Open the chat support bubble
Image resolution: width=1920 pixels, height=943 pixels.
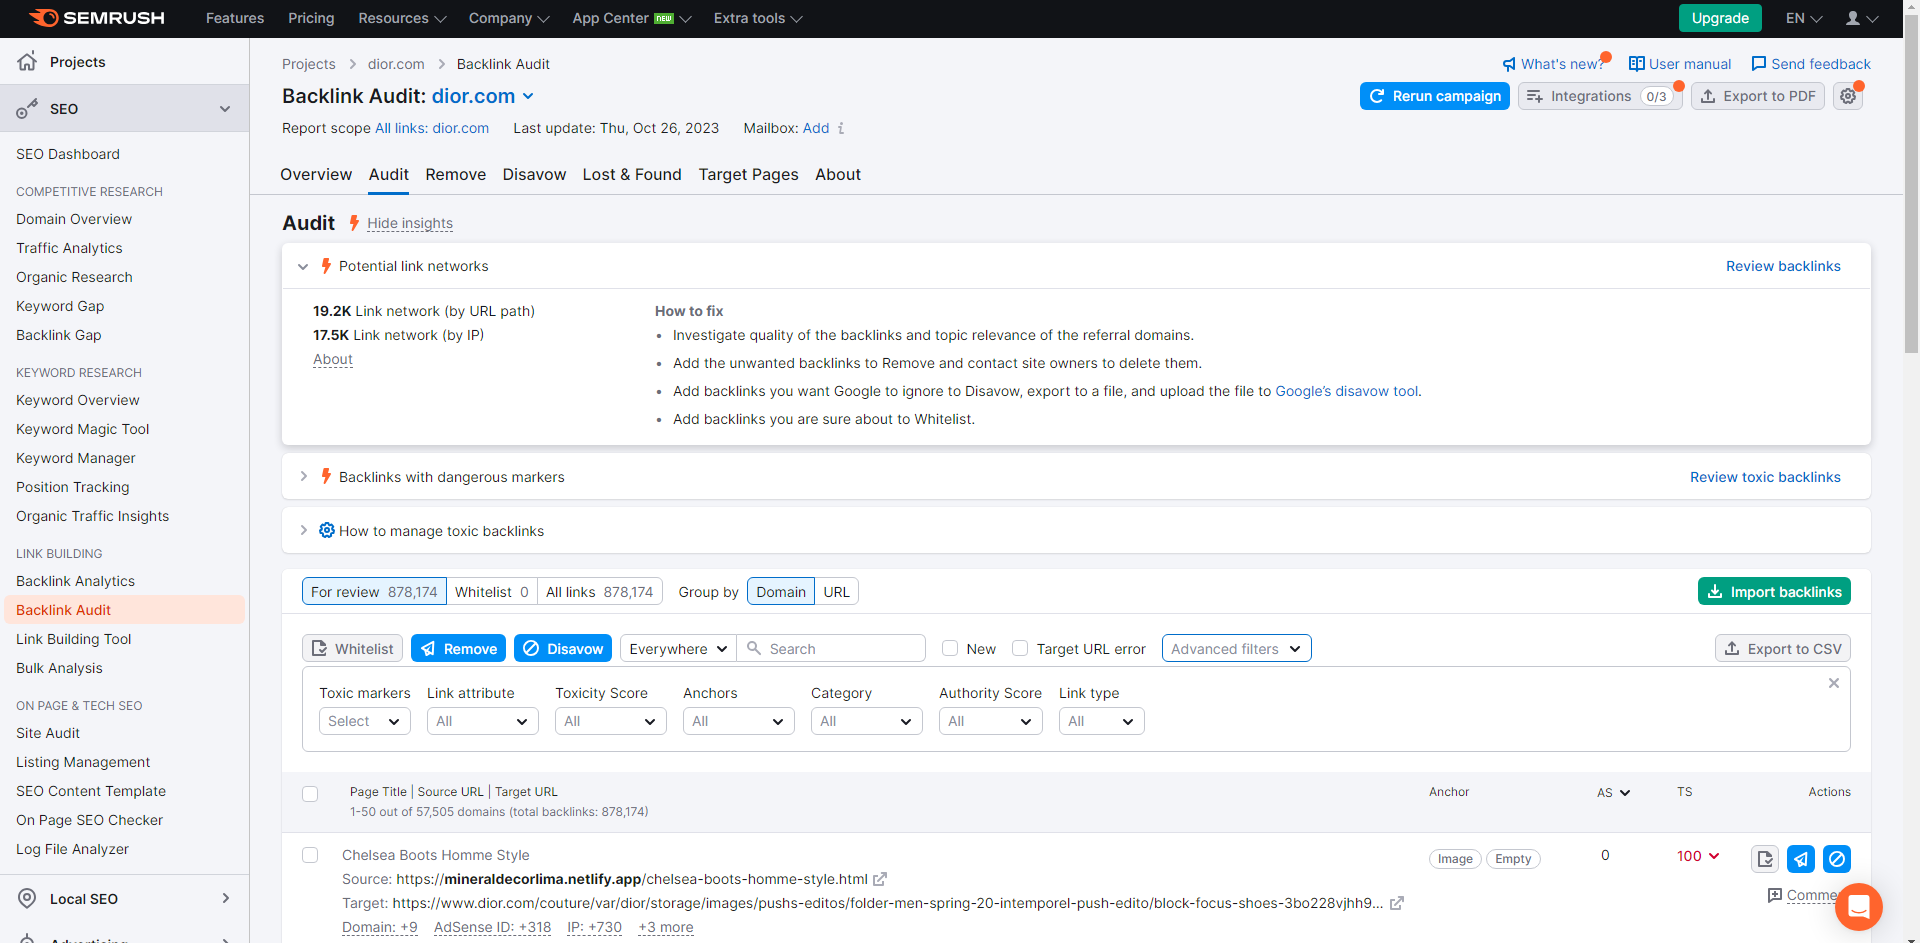click(x=1859, y=907)
